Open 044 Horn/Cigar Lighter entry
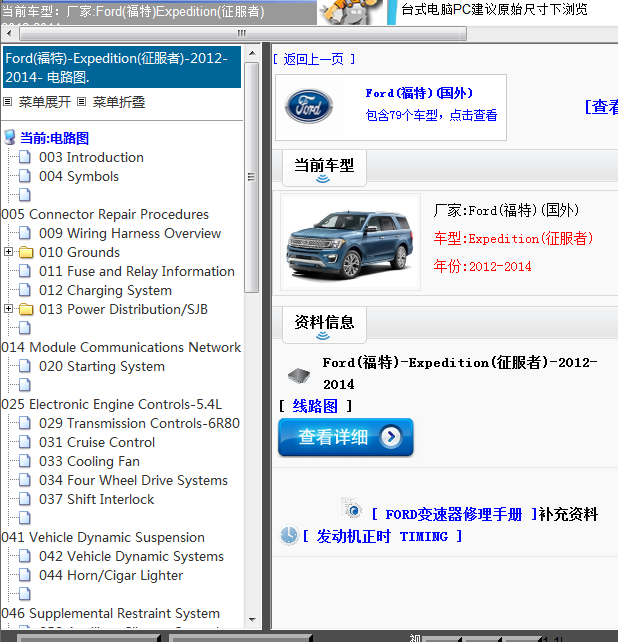The height and width of the screenshot is (642, 618). [x=111, y=575]
